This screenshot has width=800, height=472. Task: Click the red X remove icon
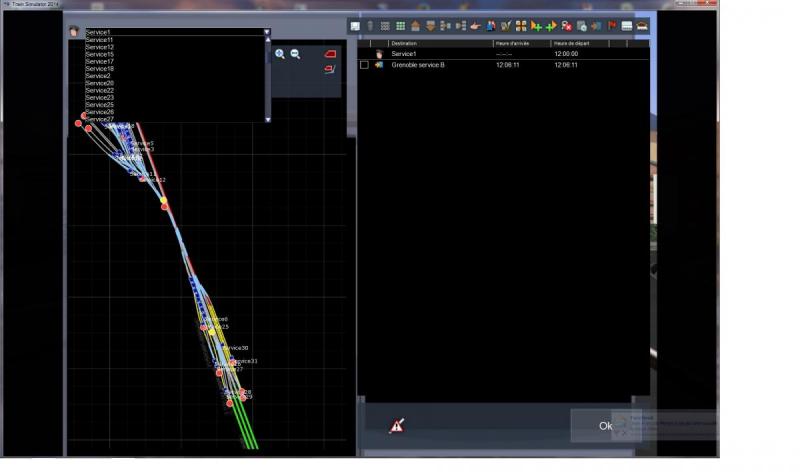[566, 26]
